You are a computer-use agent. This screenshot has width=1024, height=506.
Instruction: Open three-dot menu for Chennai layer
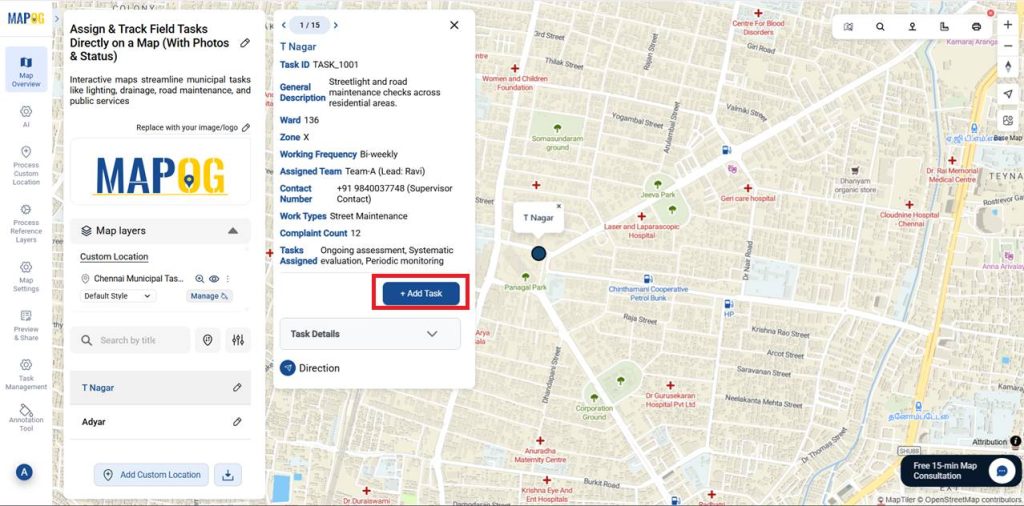pos(228,279)
